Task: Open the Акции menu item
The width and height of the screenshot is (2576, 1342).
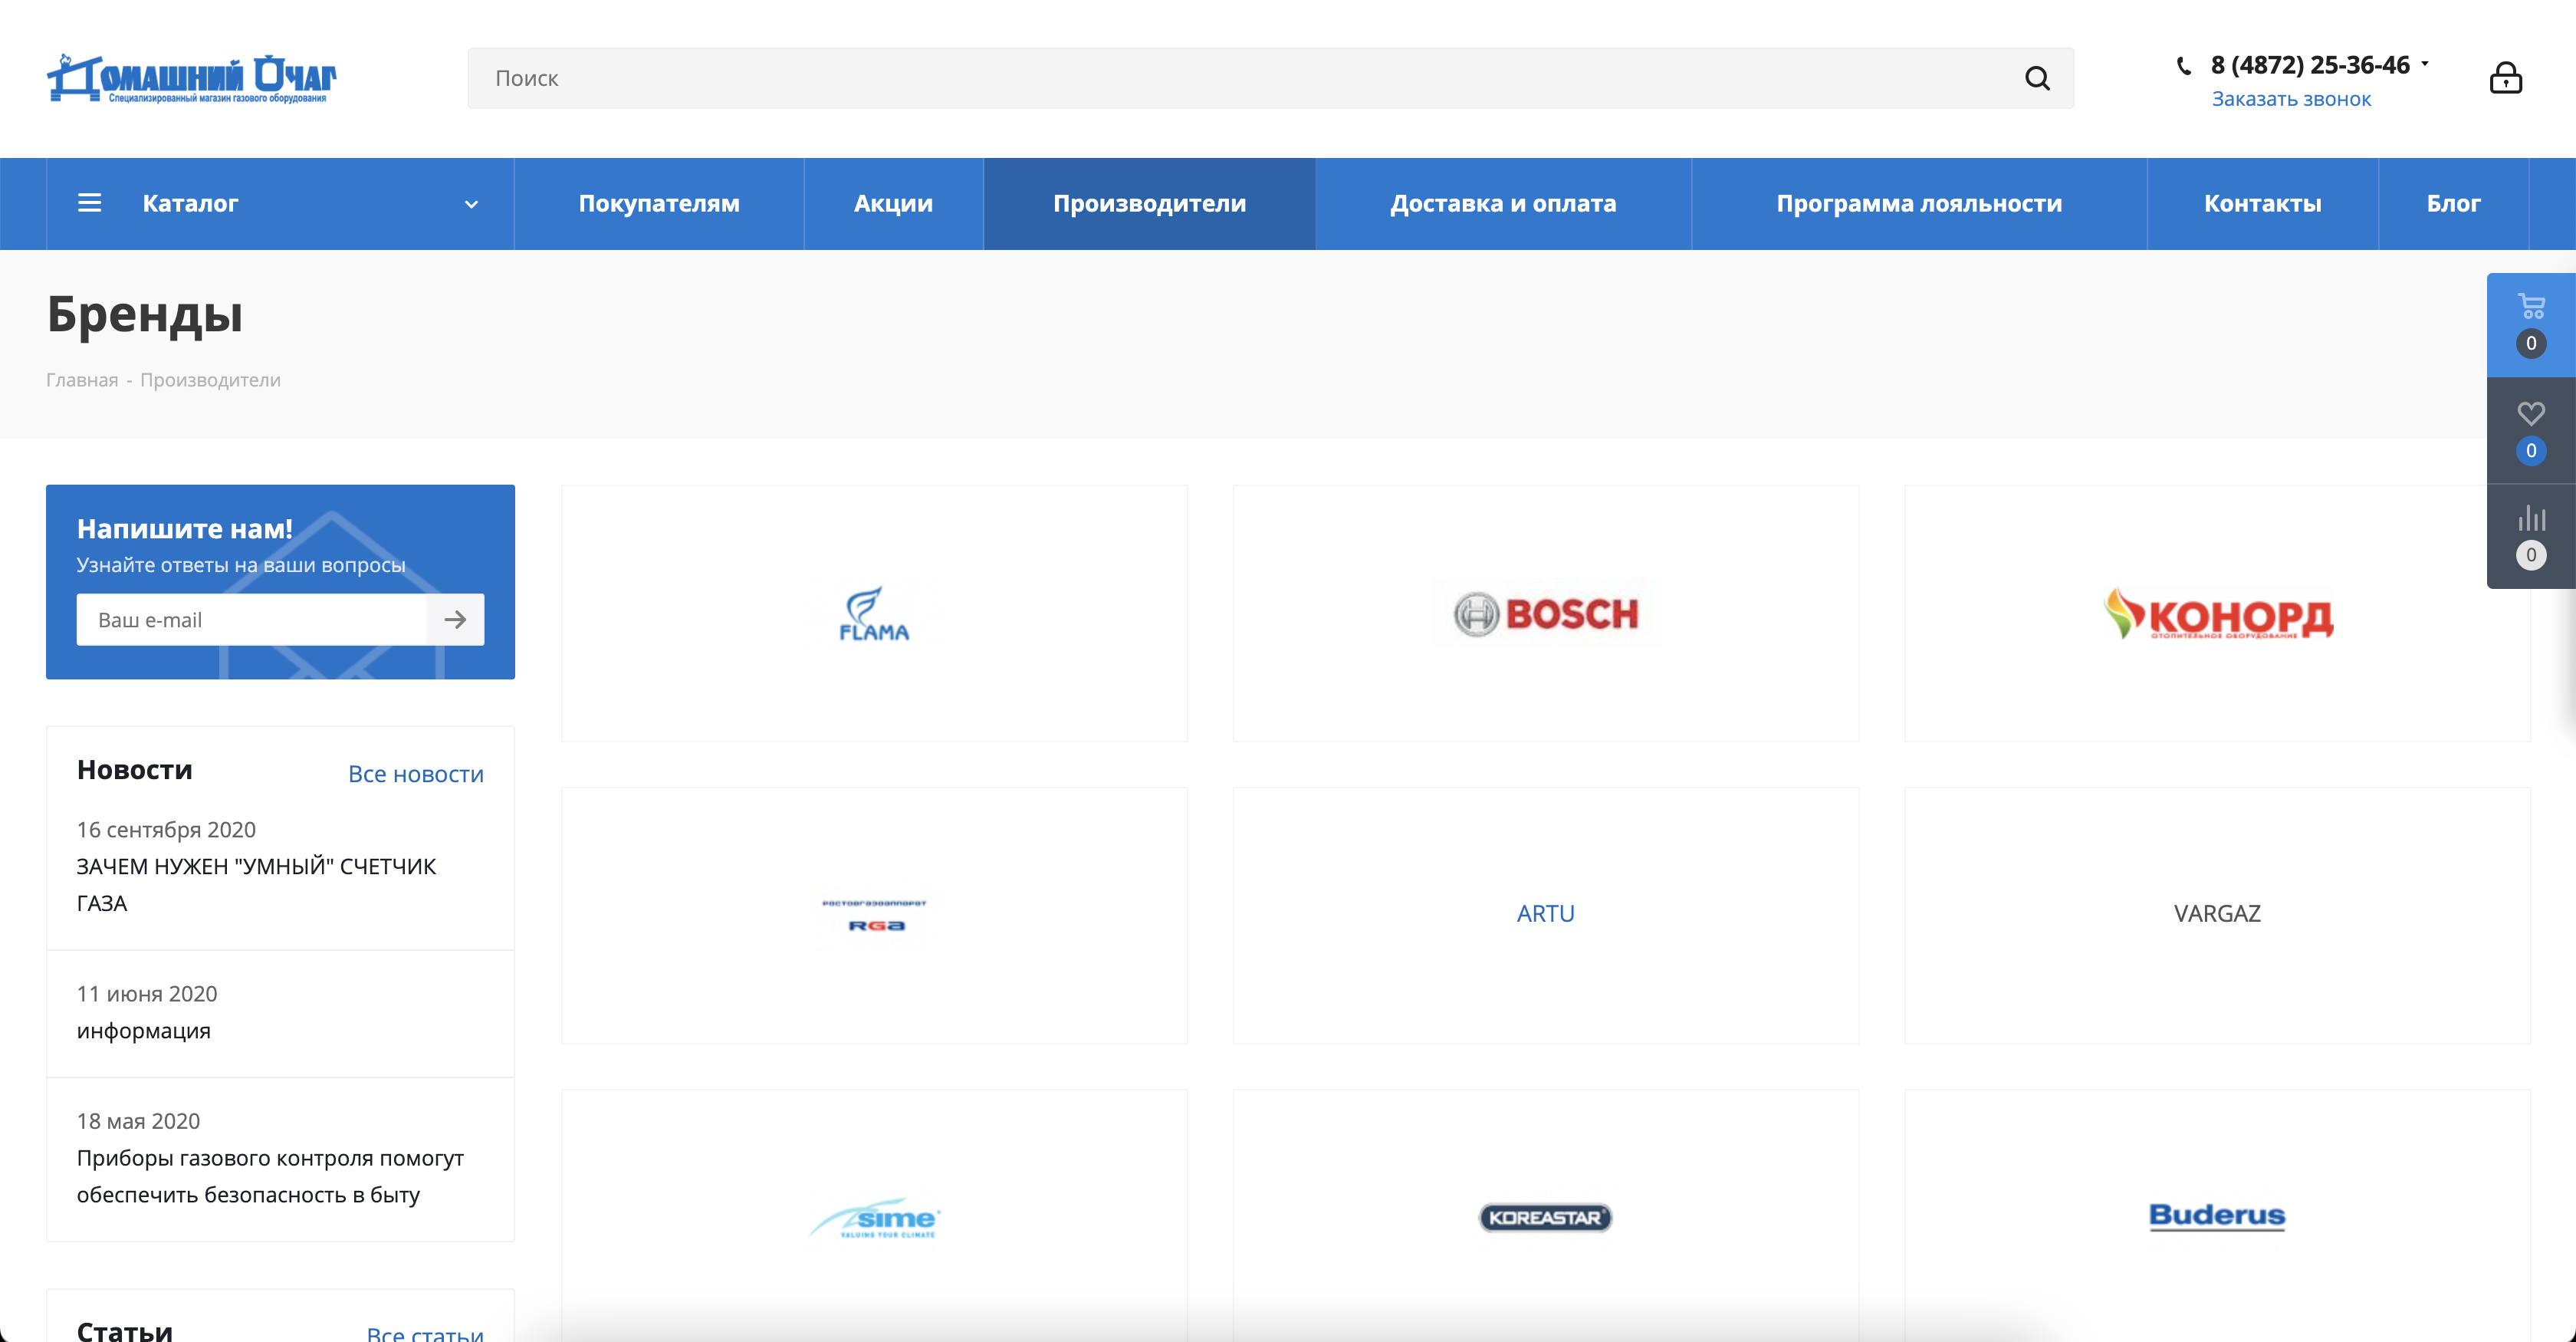Action: pyautogui.click(x=893, y=203)
